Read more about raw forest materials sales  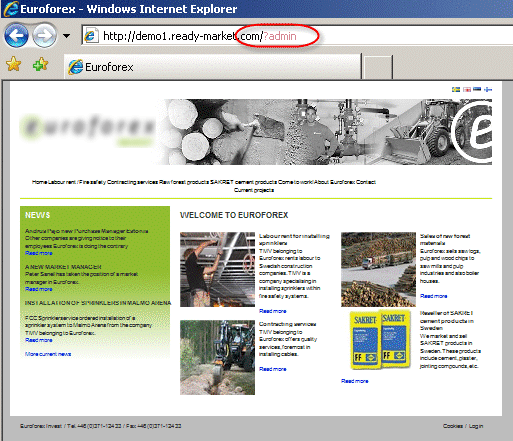click(434, 296)
